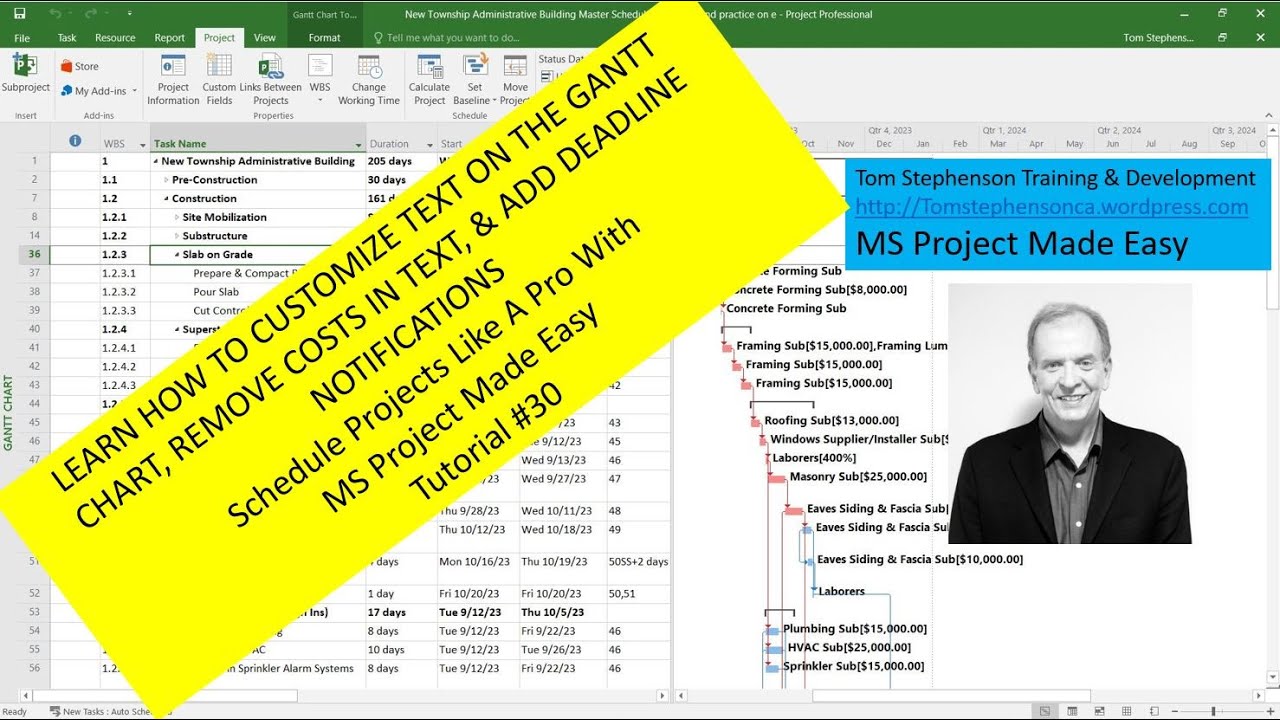Switch to Gantt Chart view status bar icon

coord(1044,712)
